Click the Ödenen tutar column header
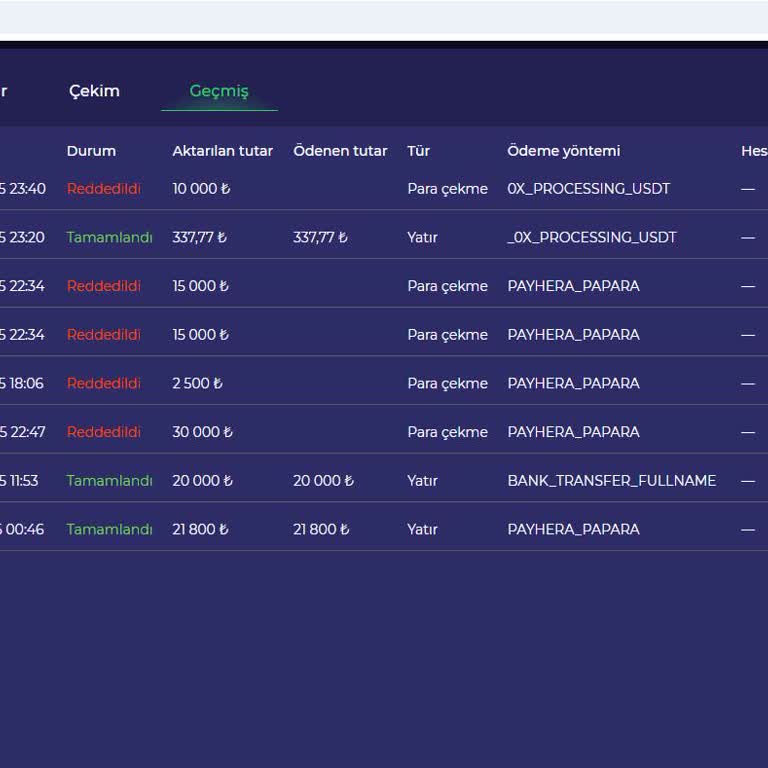The image size is (768, 768). point(340,151)
